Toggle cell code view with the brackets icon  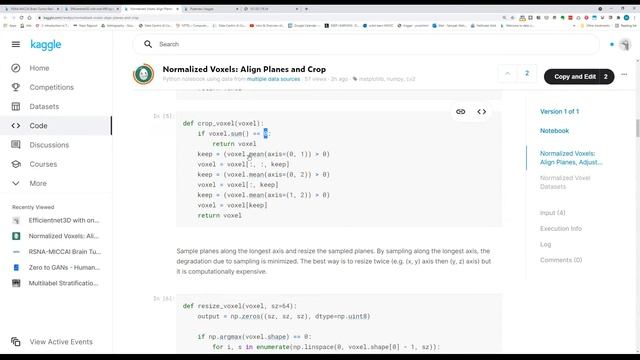pyautogui.click(x=482, y=111)
